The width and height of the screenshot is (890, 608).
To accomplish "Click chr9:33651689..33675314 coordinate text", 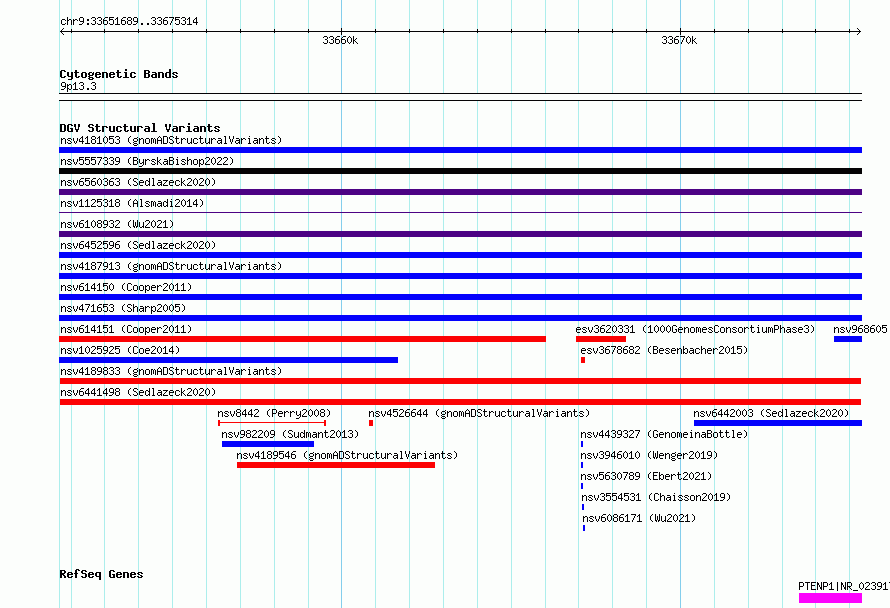I will point(129,22).
